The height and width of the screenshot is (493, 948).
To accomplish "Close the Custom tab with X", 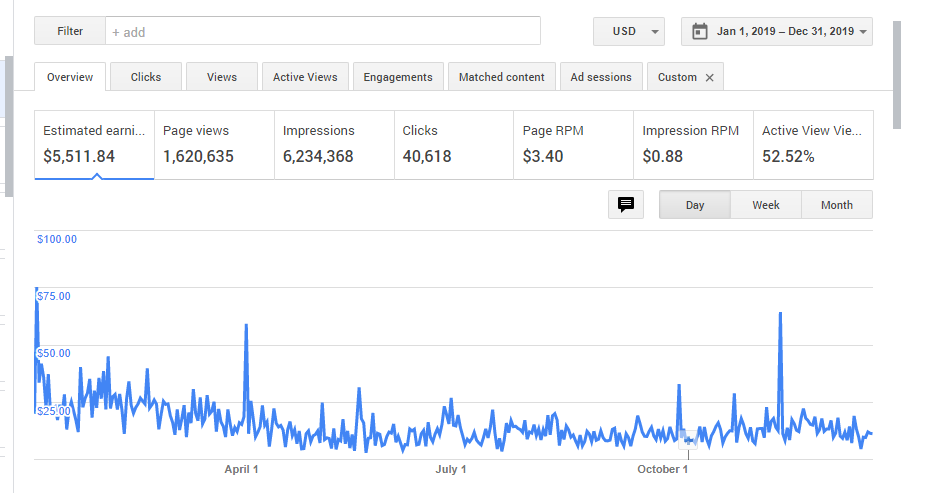I will (x=710, y=77).
